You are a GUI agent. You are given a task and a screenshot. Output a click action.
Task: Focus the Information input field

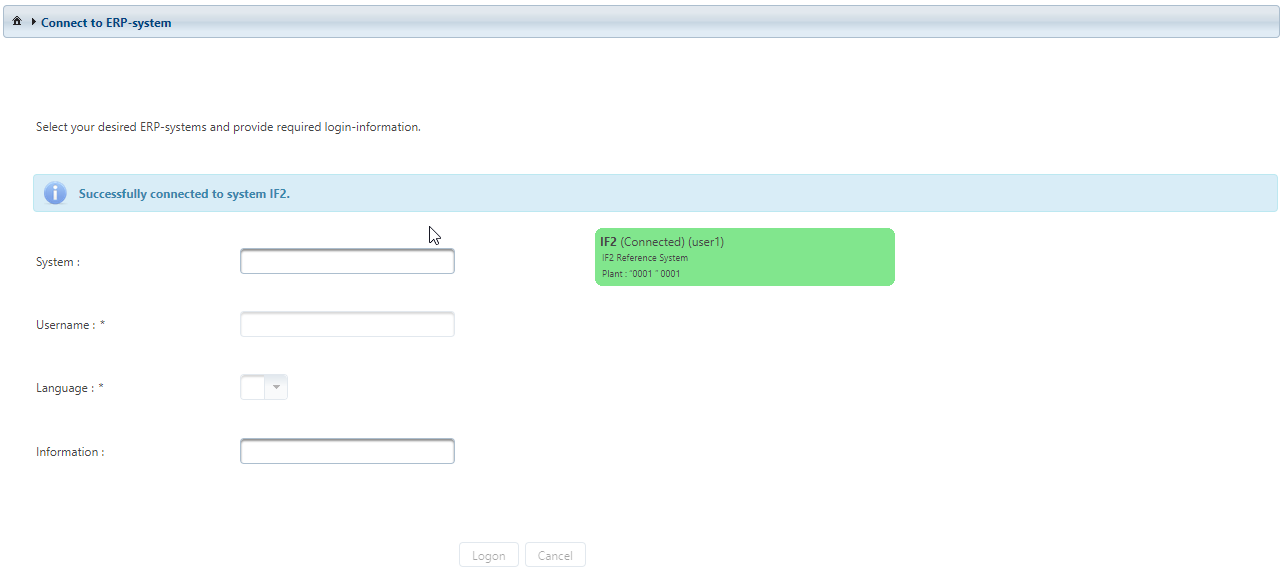coord(347,451)
